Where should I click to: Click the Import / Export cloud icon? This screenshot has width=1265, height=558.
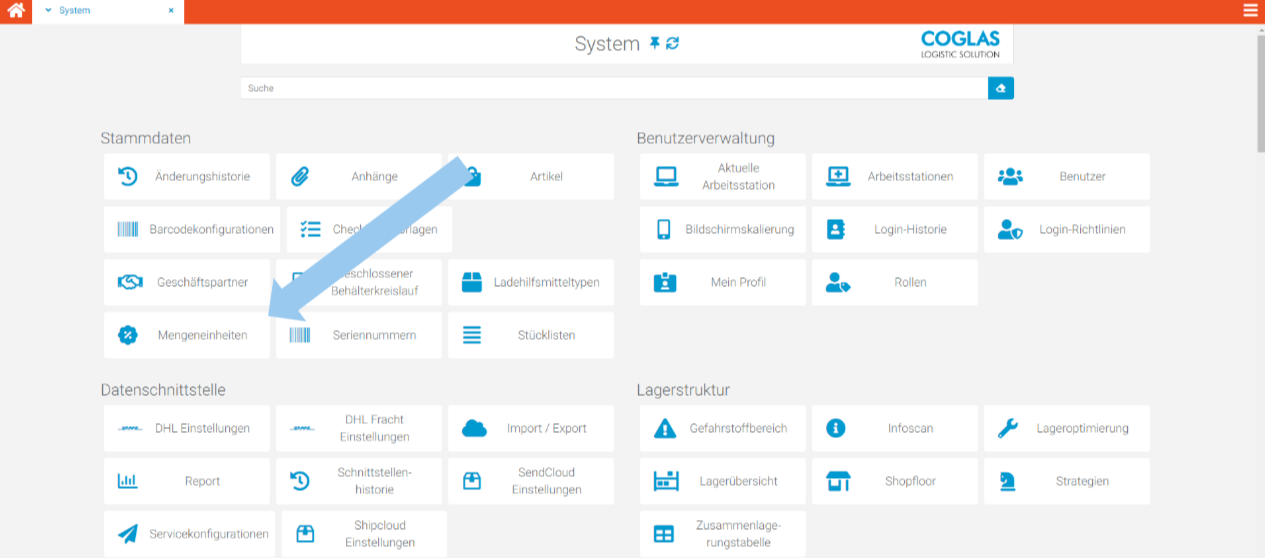pyautogui.click(x=474, y=429)
